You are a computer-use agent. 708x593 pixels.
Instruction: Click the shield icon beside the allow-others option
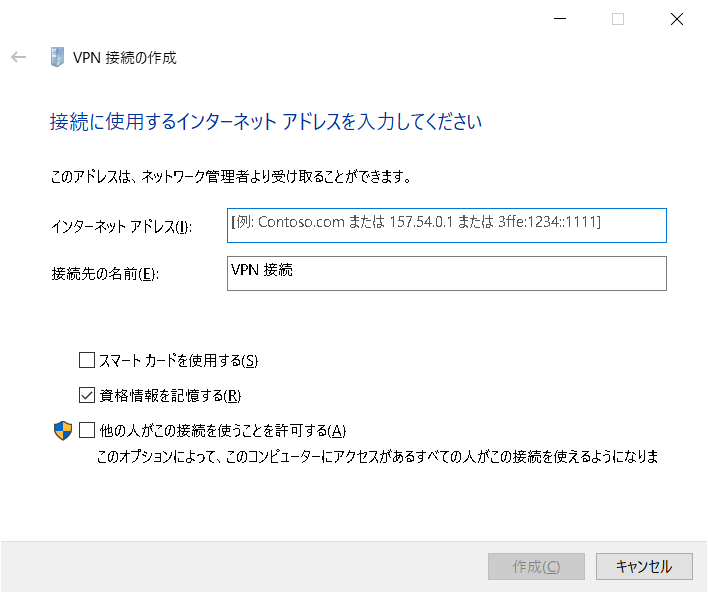pos(63,431)
